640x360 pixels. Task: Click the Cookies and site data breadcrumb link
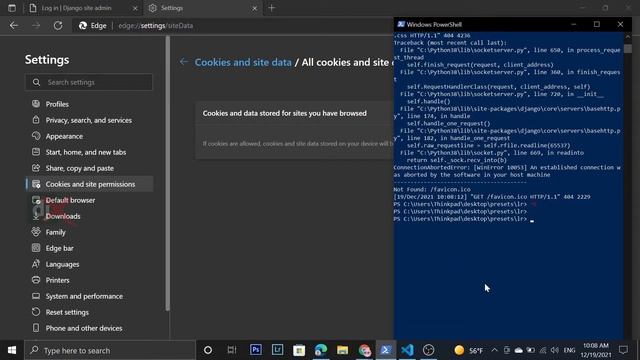click(243, 62)
